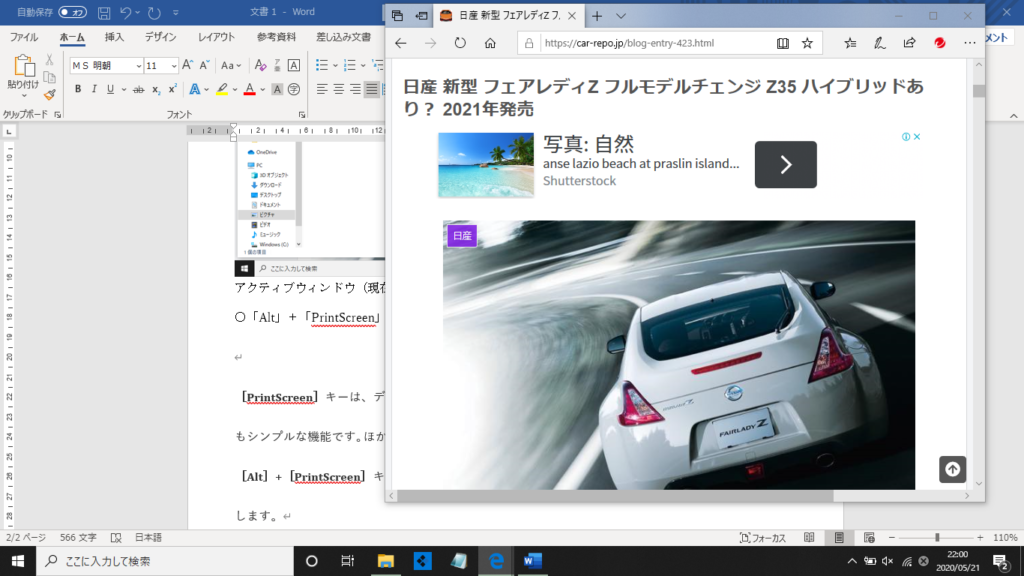Open the Edge settings and more menu

pos(969,43)
